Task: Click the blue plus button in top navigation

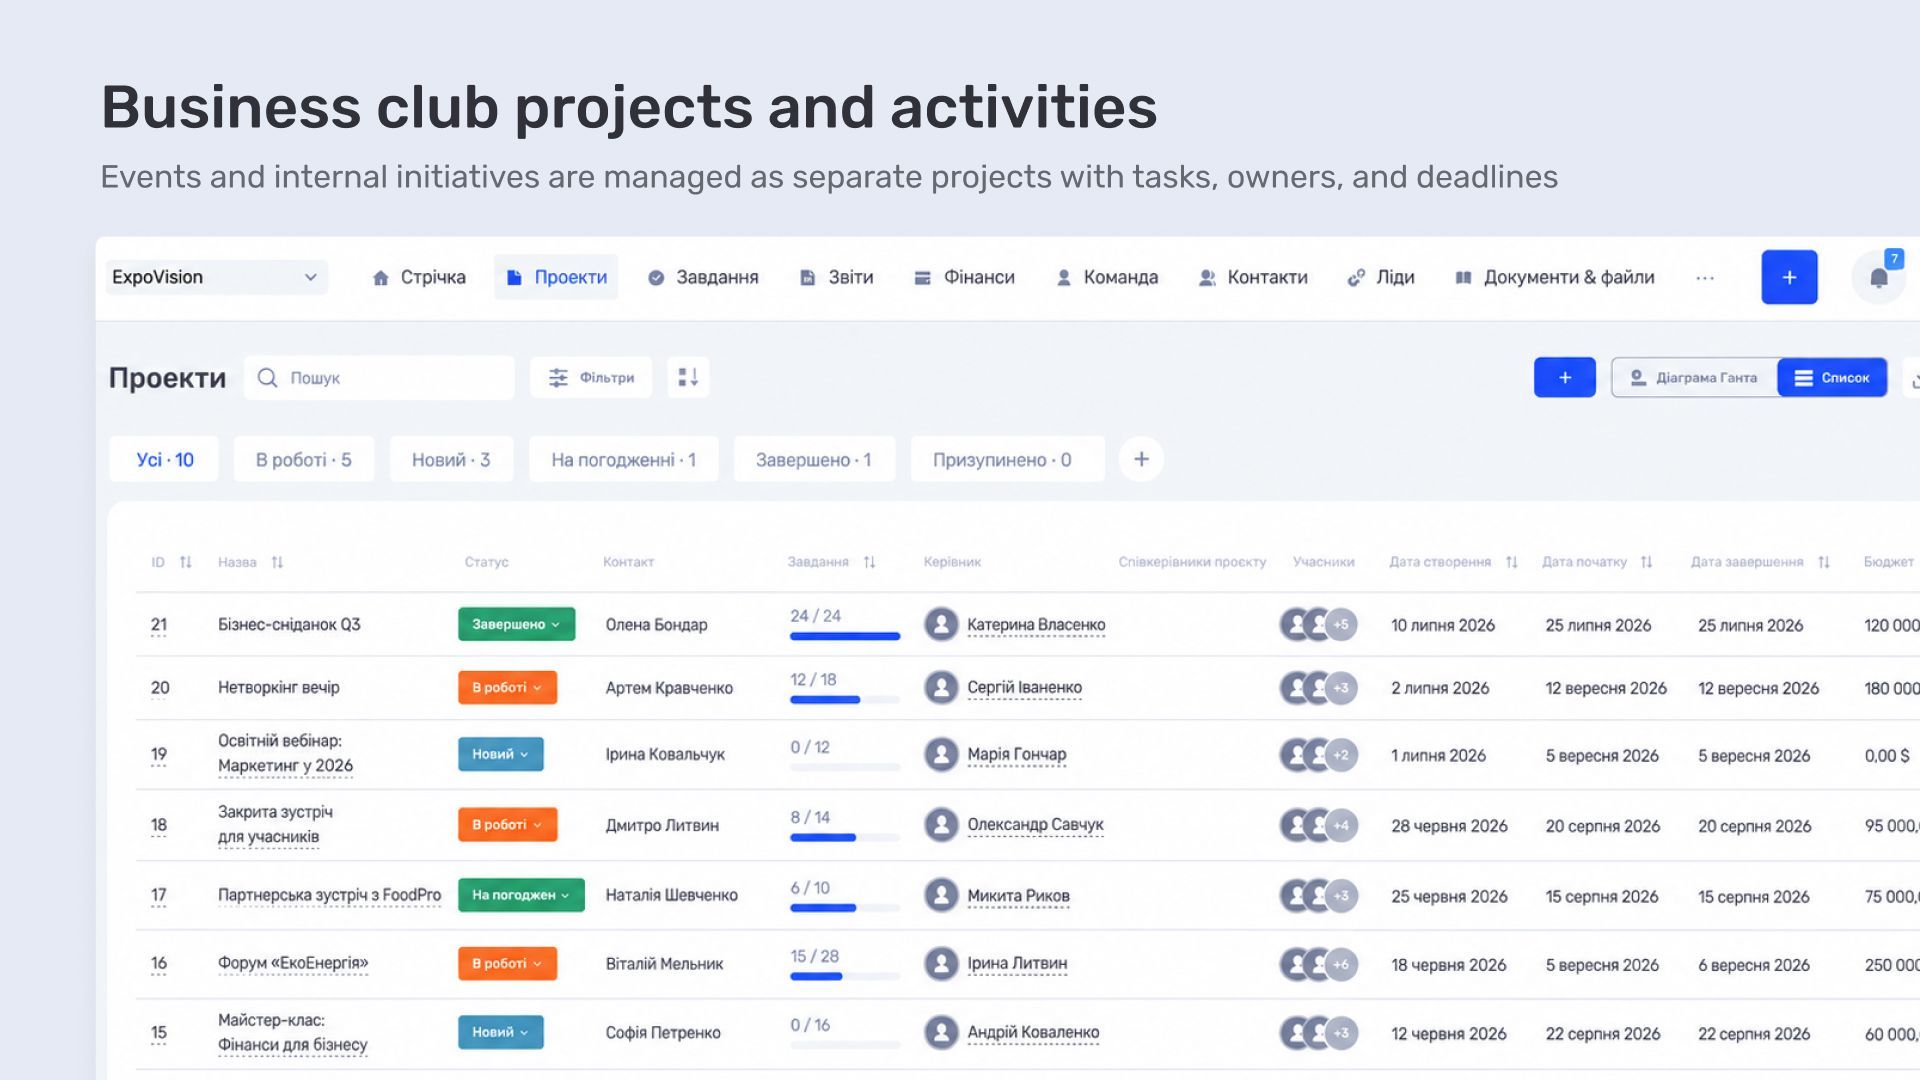Action: [x=1789, y=277]
